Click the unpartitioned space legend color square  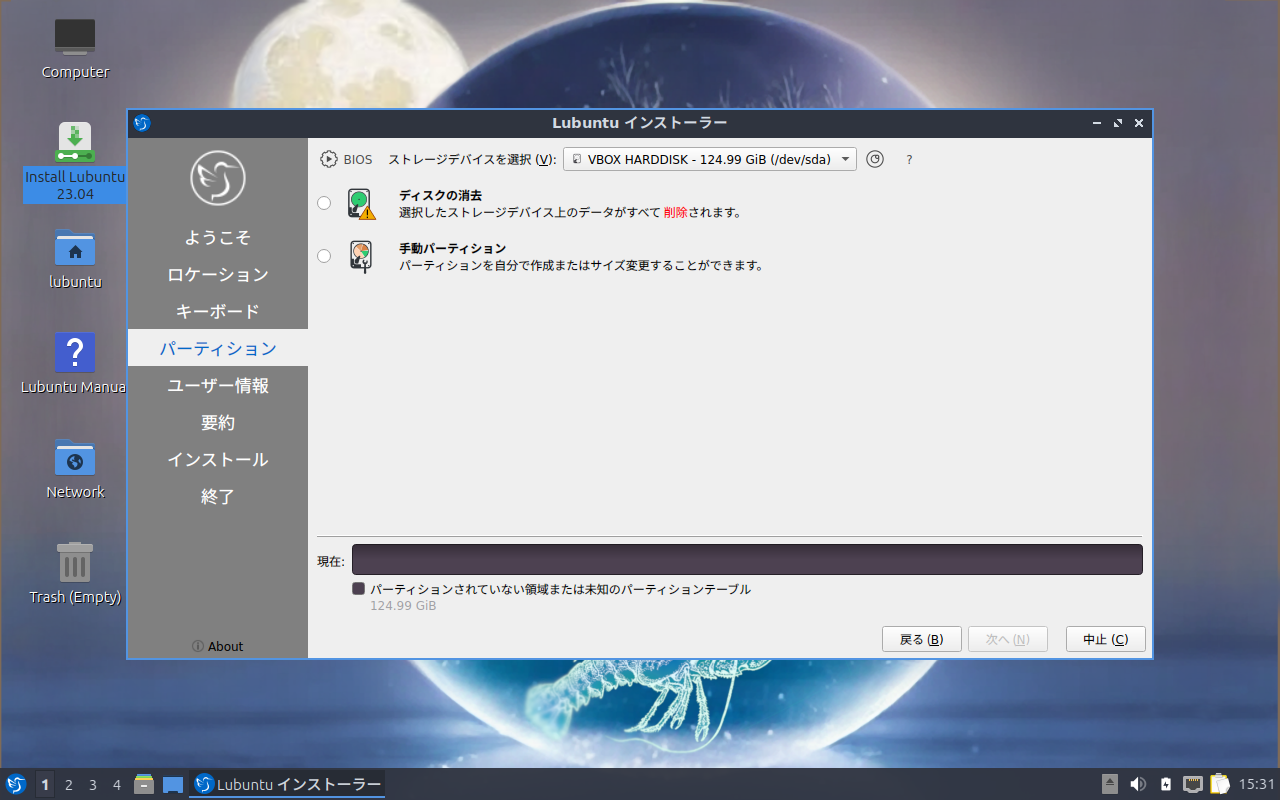(x=359, y=589)
